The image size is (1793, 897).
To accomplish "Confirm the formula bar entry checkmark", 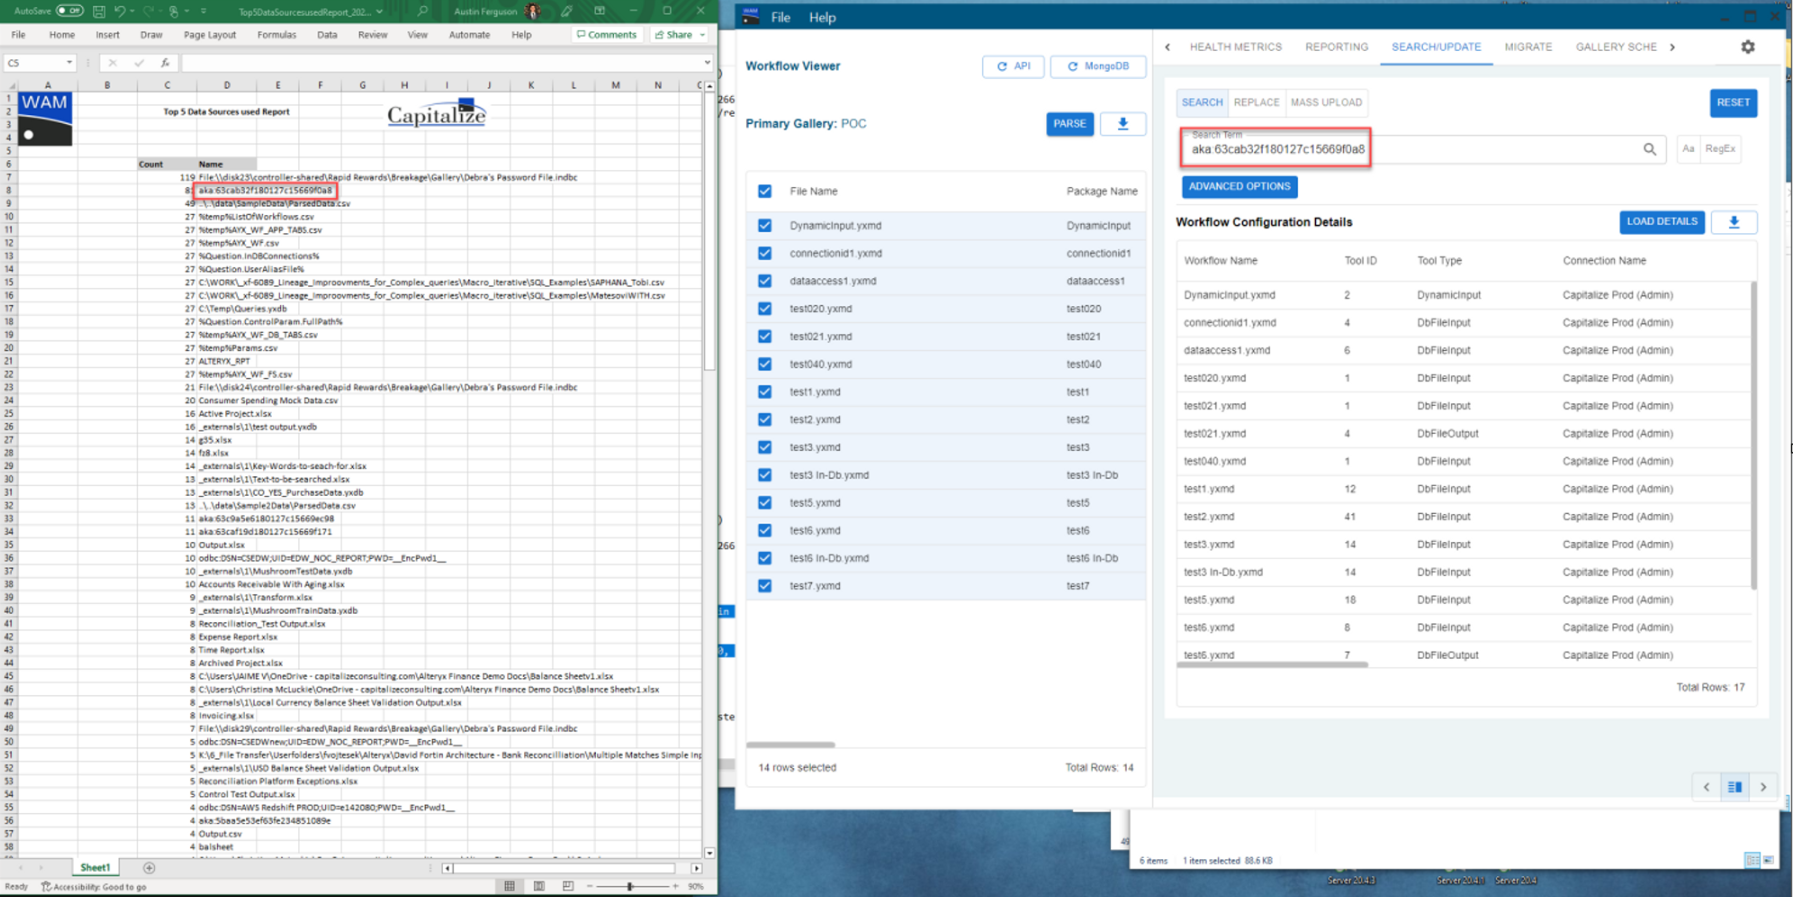I will click(x=139, y=63).
